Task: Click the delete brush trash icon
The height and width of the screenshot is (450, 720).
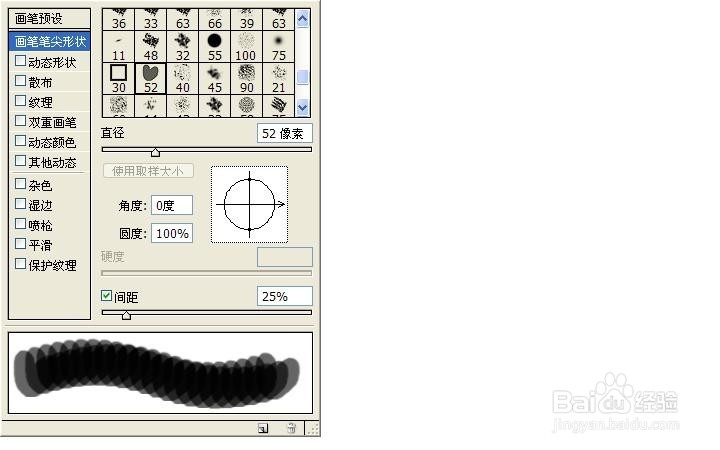Action: [291, 428]
